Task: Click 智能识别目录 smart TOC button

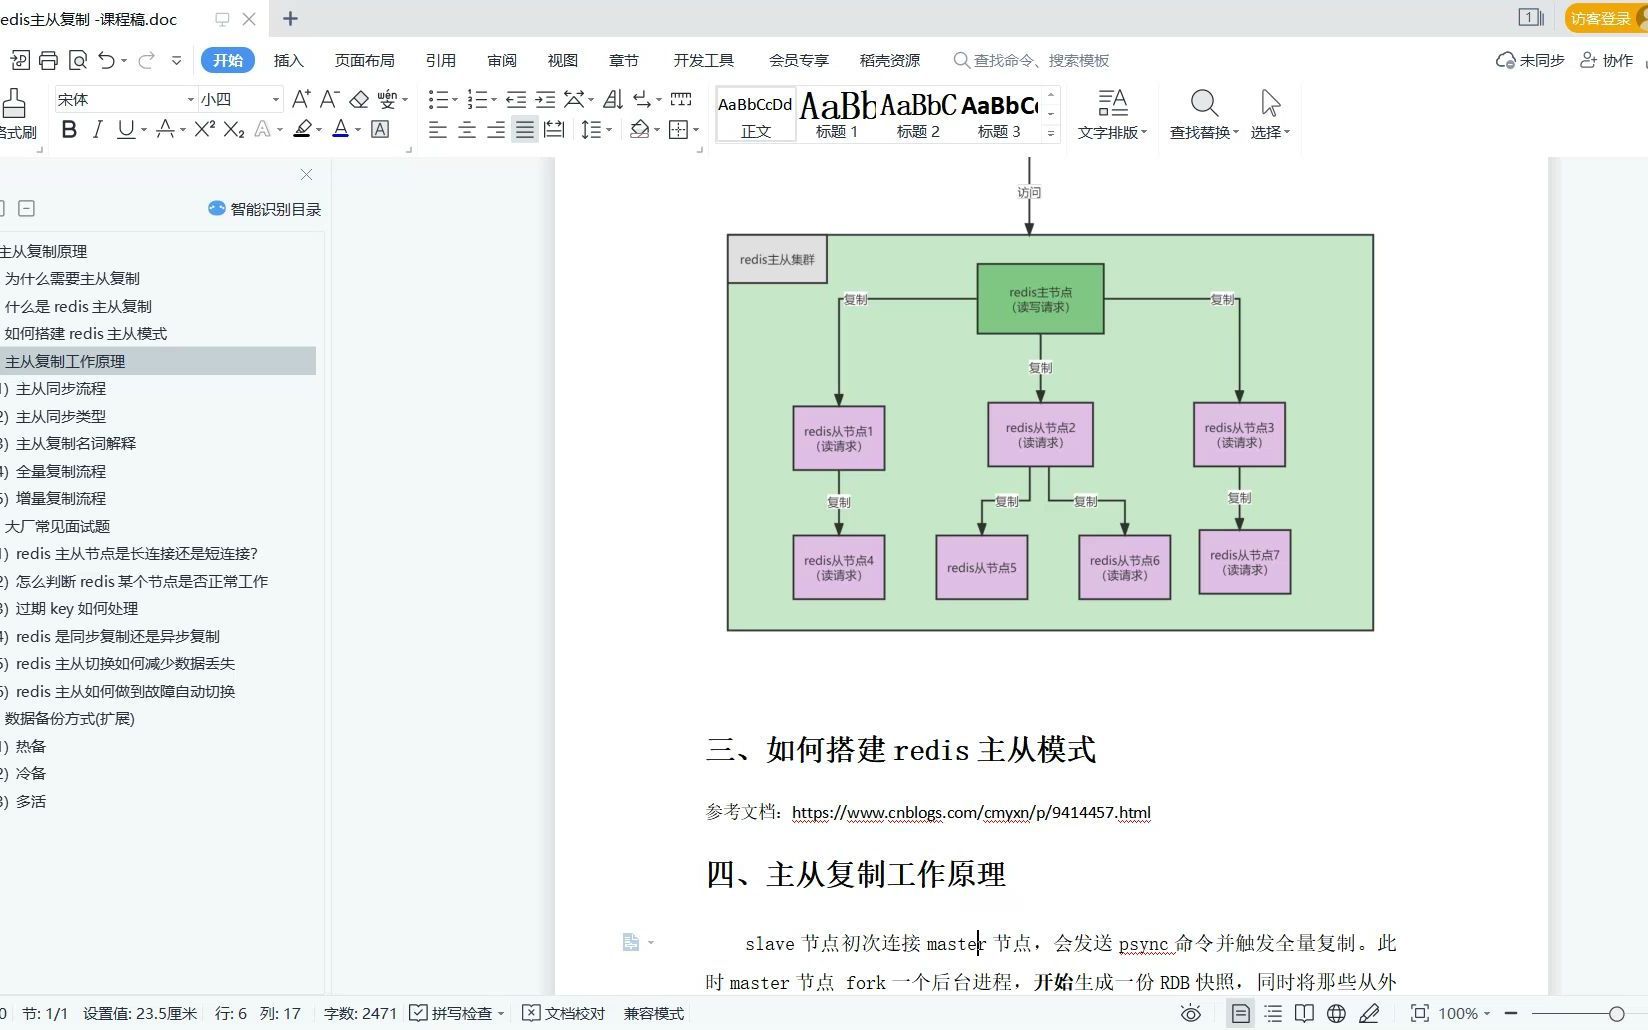Action: (x=264, y=208)
